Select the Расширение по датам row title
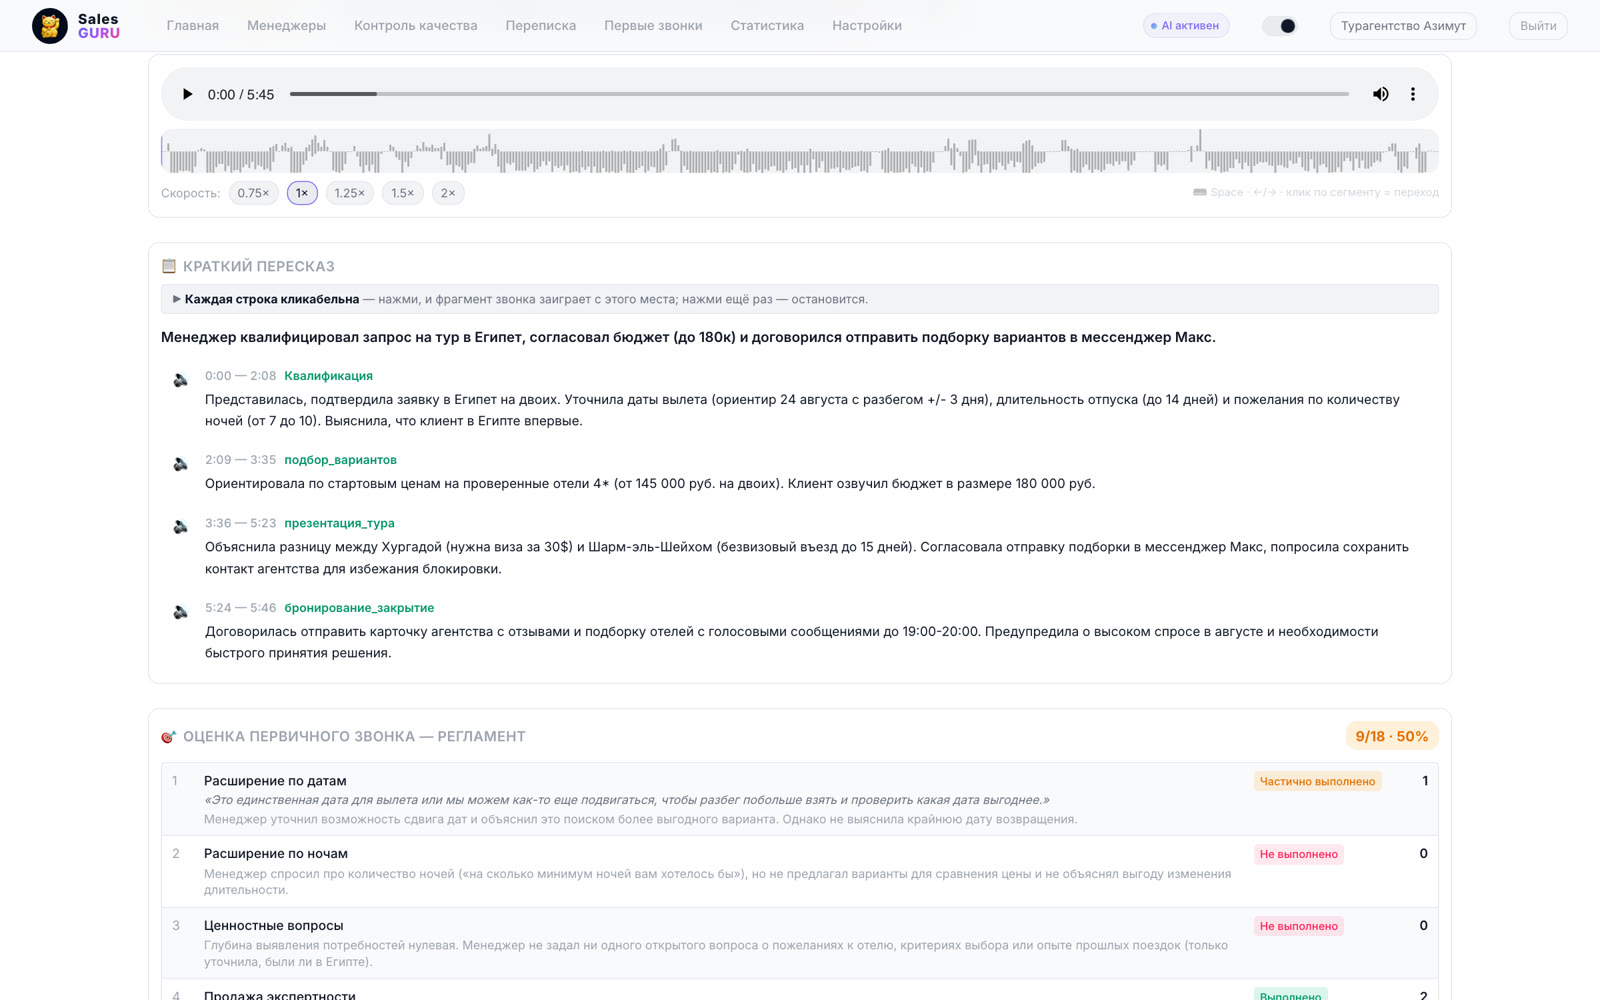This screenshot has width=1600, height=1000. [x=275, y=781]
